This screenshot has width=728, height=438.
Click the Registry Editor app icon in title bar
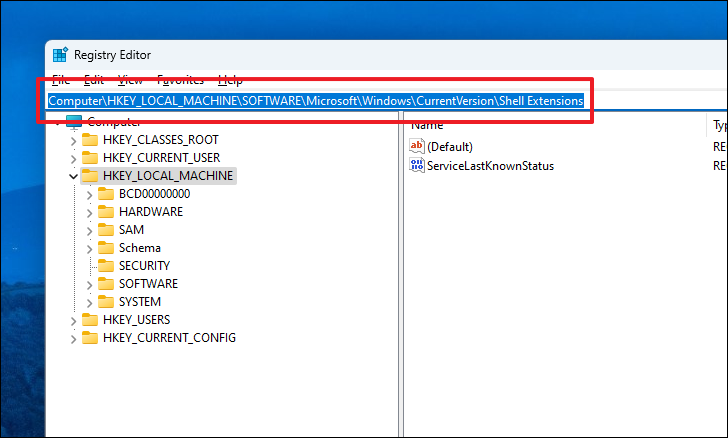(60, 55)
